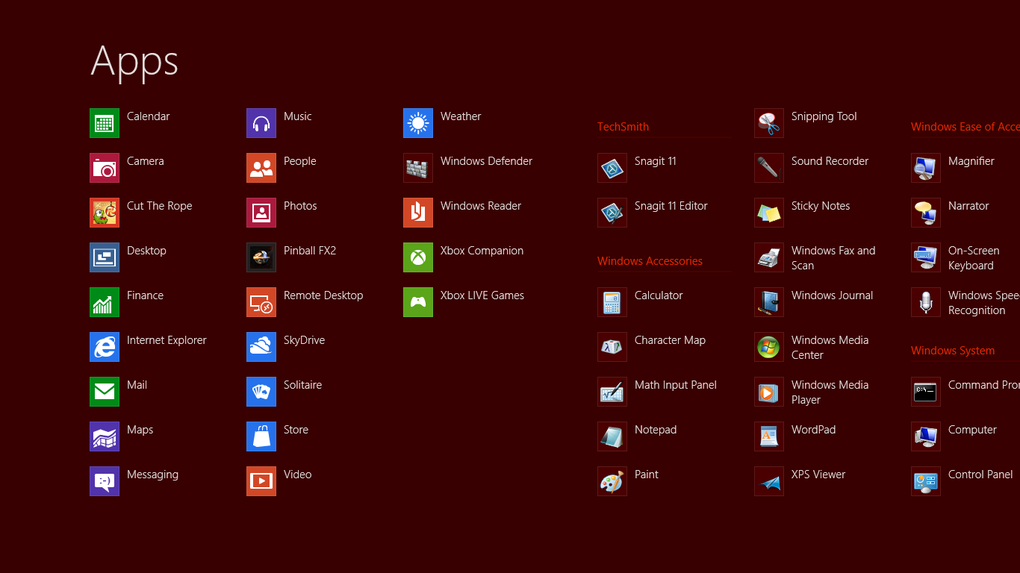Launch the Windows Reader icon
The width and height of the screenshot is (1020, 573).
(418, 213)
